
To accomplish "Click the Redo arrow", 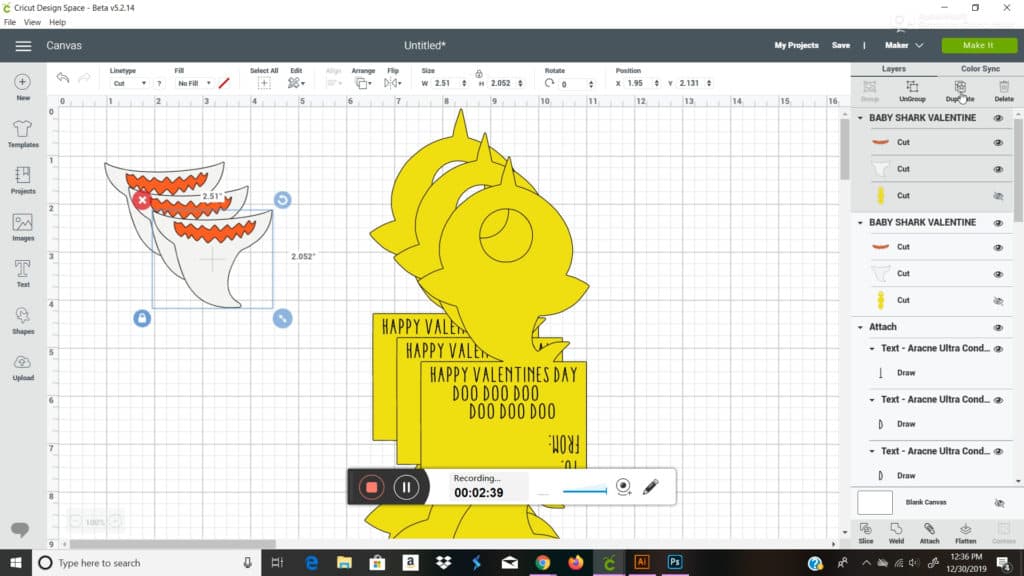I will click(84, 78).
